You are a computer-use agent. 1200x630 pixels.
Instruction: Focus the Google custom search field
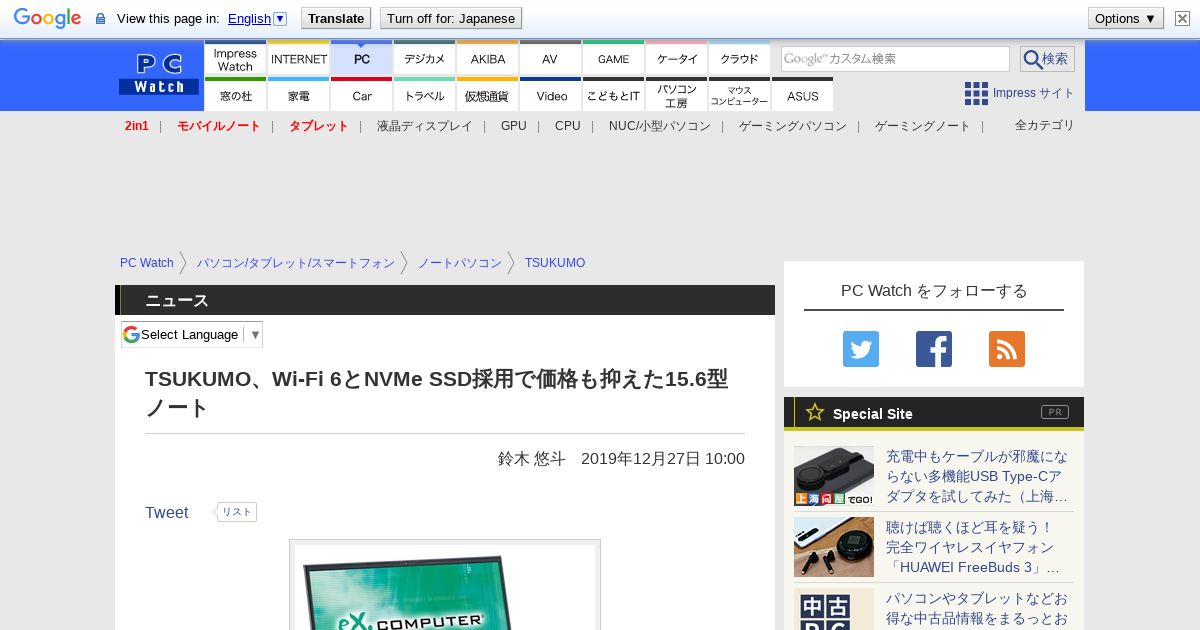pos(895,59)
